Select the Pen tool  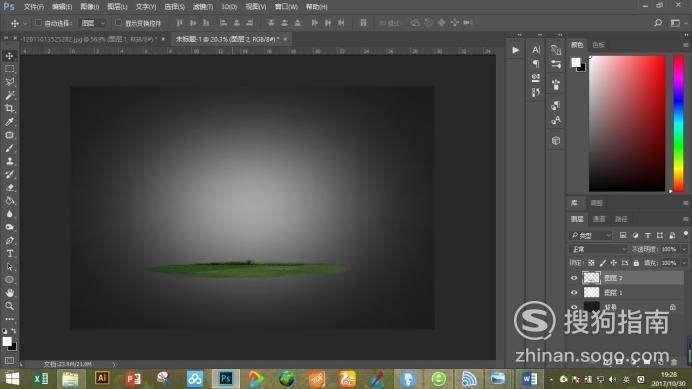tap(9, 241)
